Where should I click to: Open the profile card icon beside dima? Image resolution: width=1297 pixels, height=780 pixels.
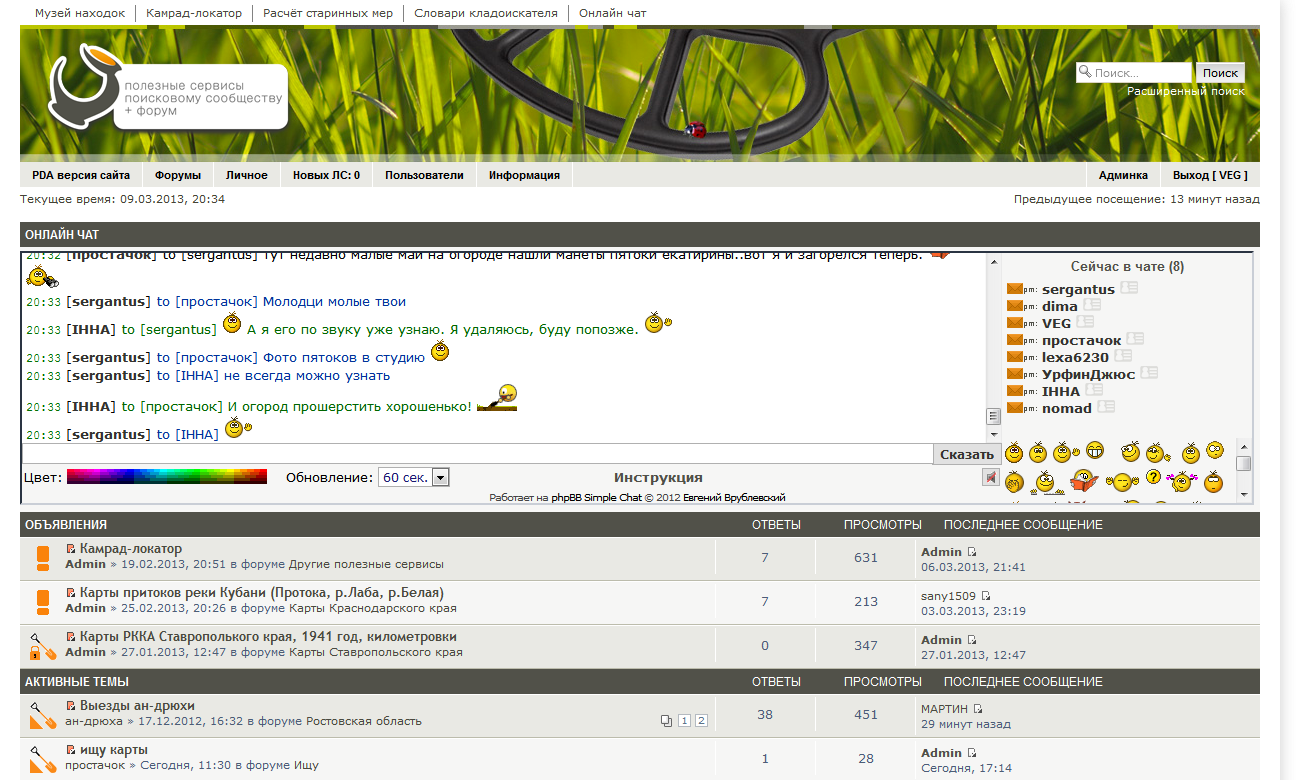[x=1091, y=305]
